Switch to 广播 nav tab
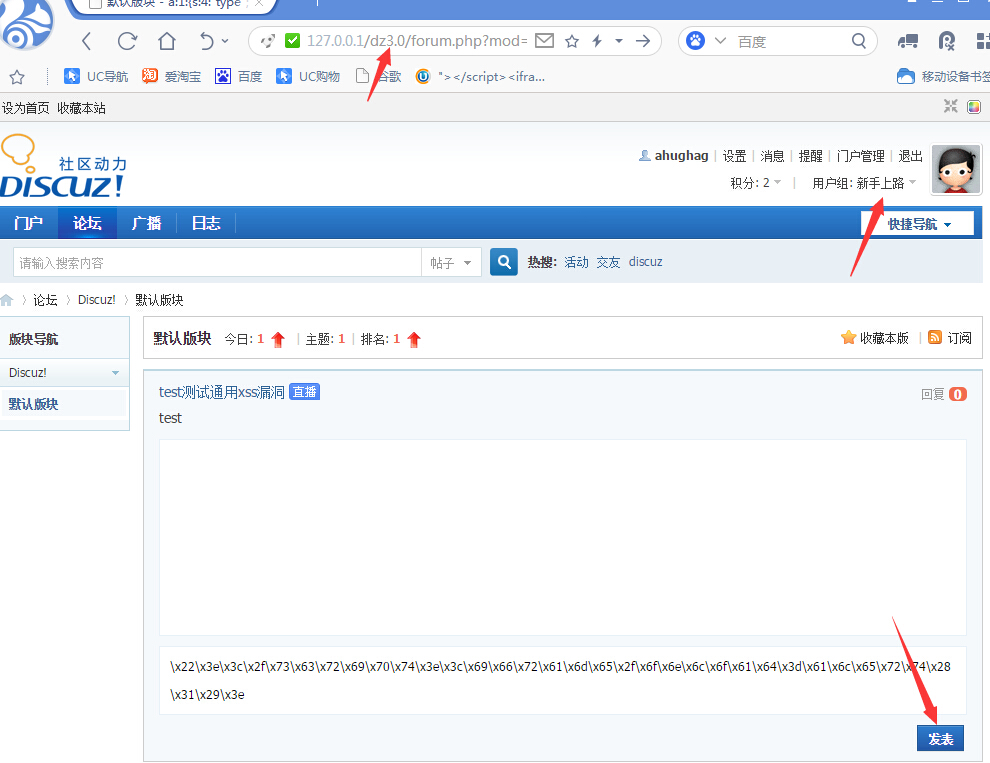990x763 pixels. point(146,223)
